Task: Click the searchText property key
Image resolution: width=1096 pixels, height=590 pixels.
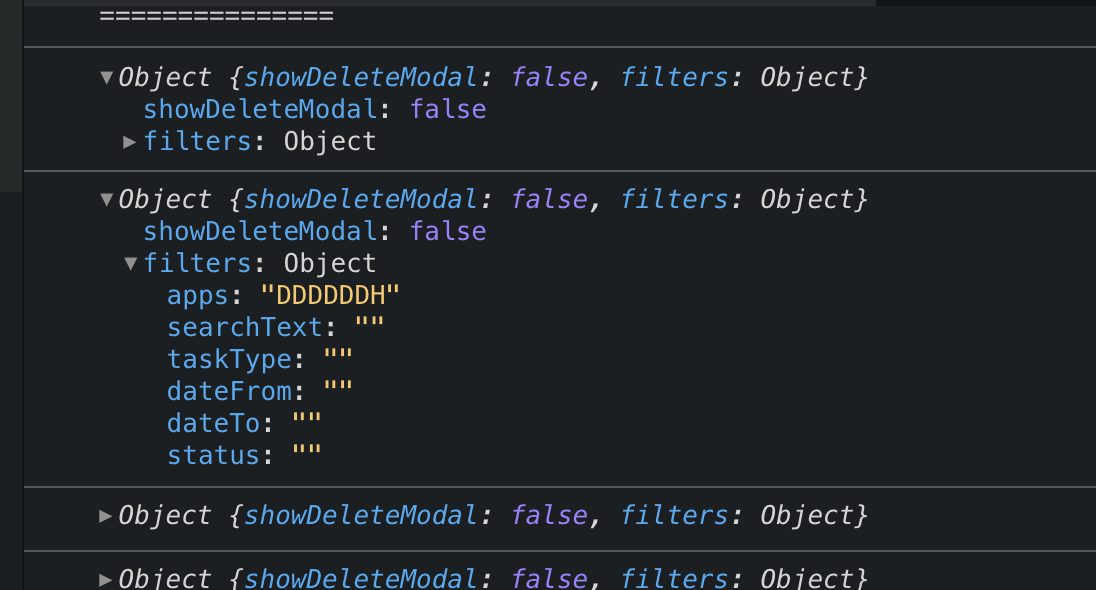Action: (245, 328)
